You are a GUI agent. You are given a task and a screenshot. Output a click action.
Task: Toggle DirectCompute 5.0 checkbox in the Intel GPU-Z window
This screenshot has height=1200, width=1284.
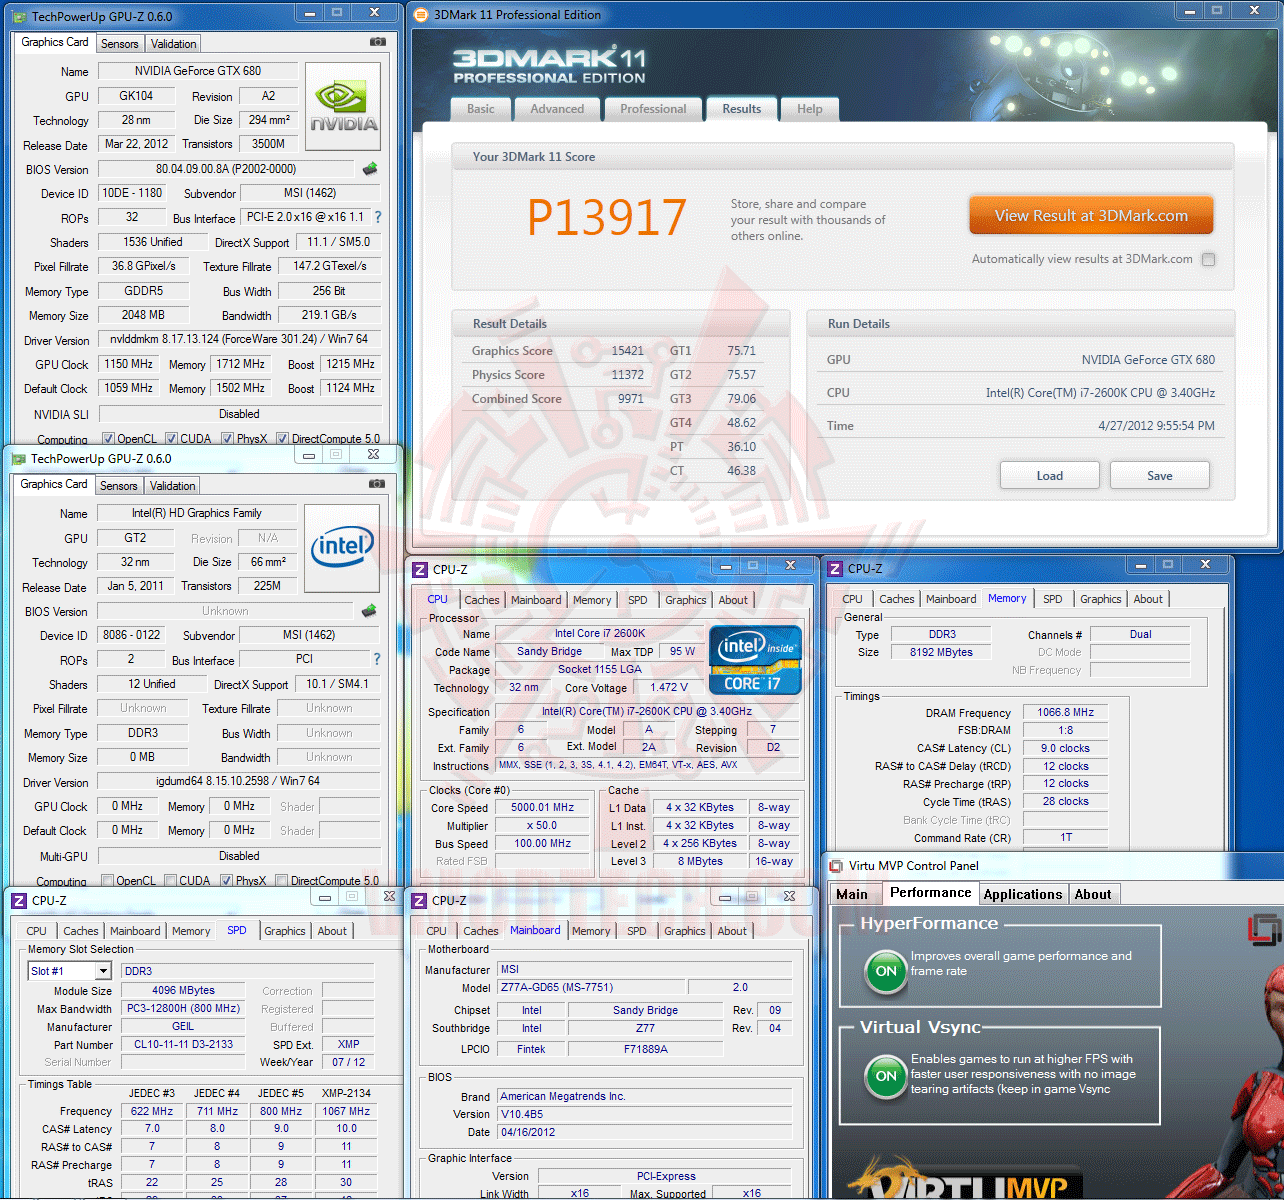click(x=282, y=881)
